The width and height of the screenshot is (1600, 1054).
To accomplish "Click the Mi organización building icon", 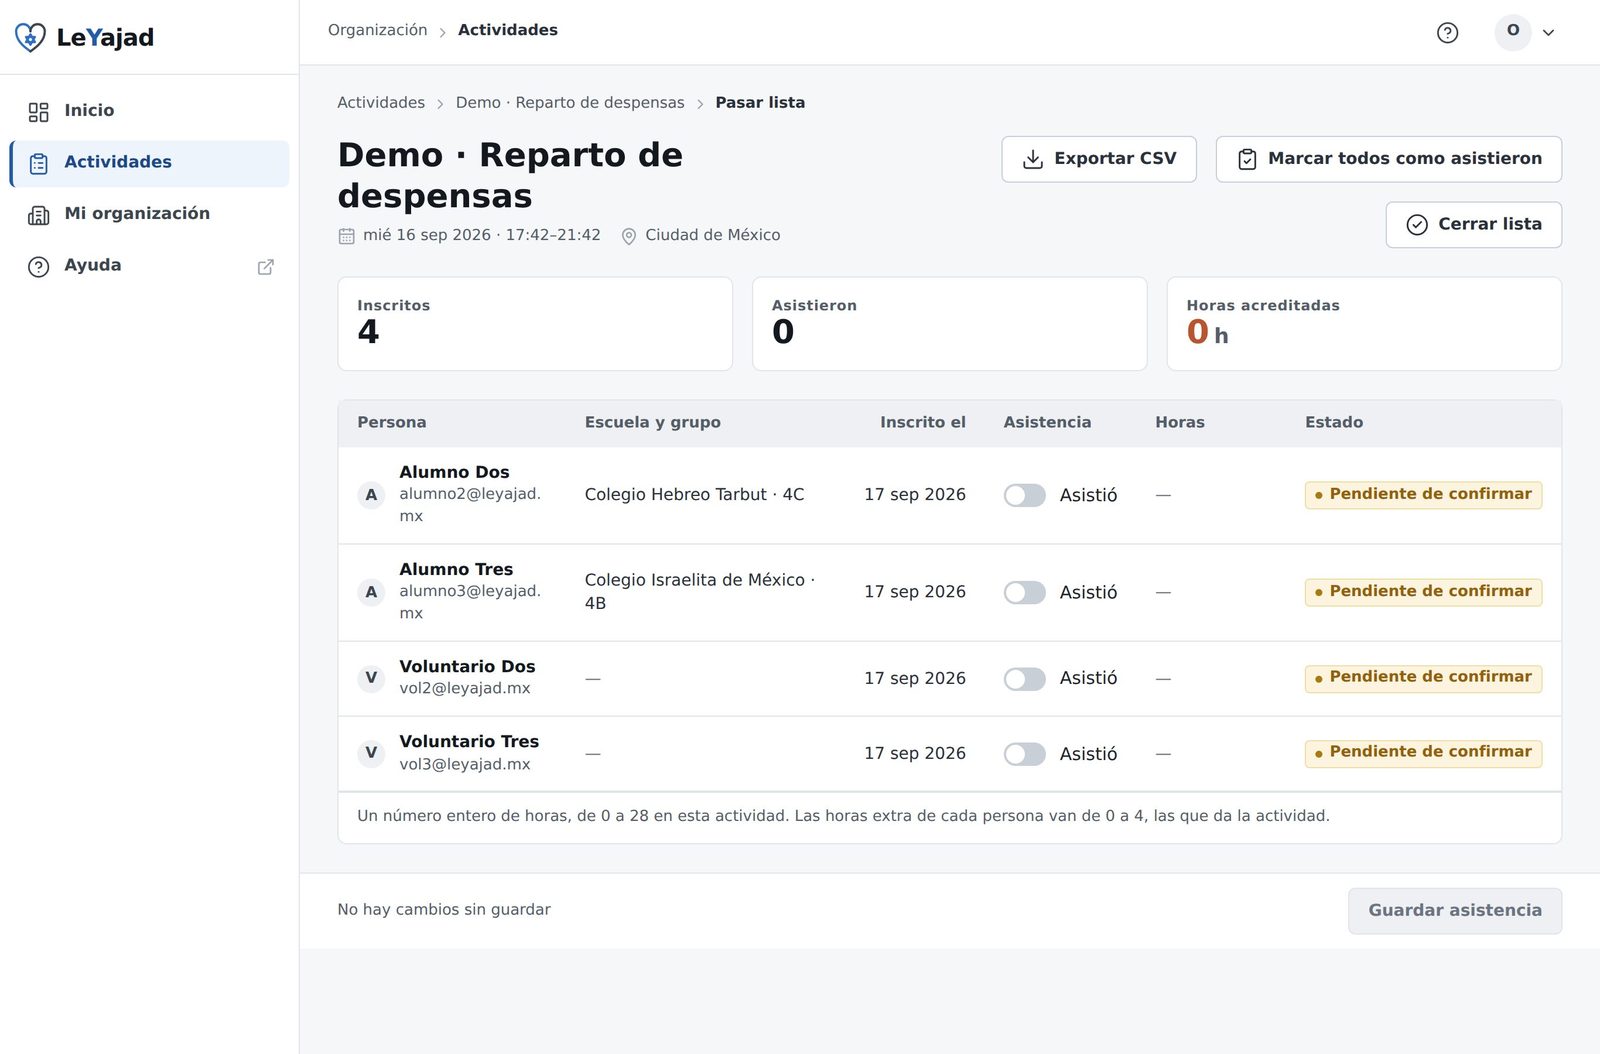I will point(39,215).
